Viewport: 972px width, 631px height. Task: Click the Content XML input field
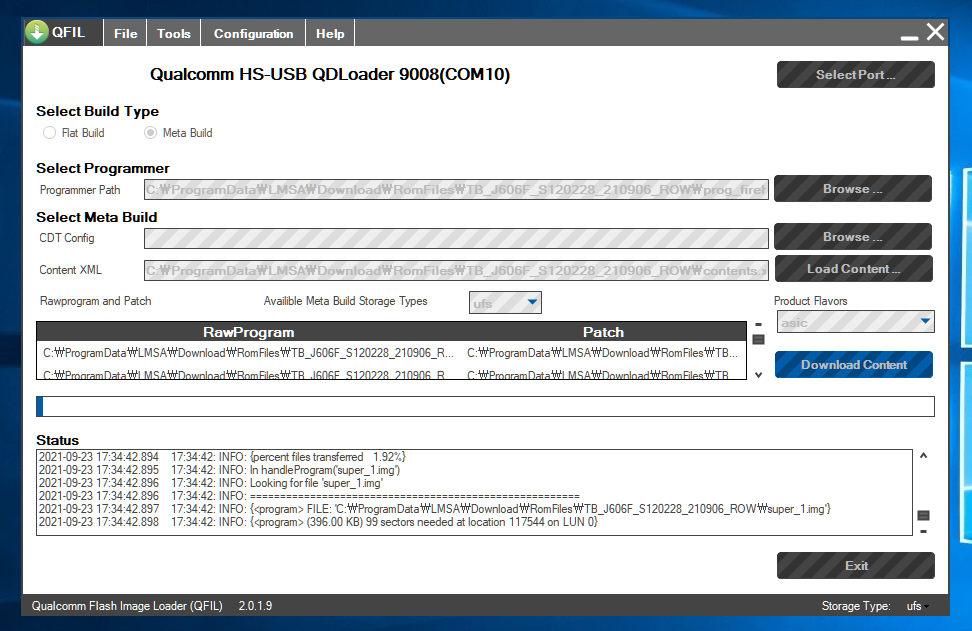pyautogui.click(x=456, y=270)
